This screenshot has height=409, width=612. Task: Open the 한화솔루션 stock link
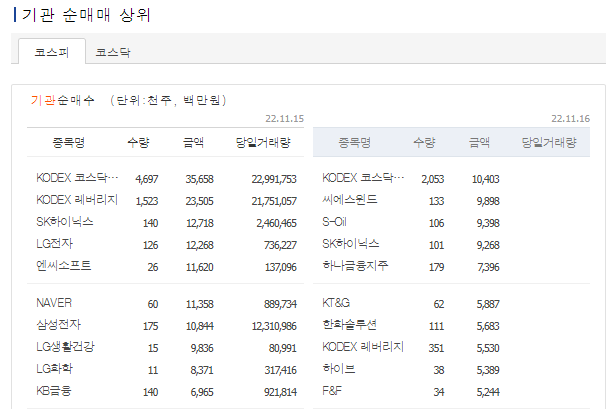(349, 325)
